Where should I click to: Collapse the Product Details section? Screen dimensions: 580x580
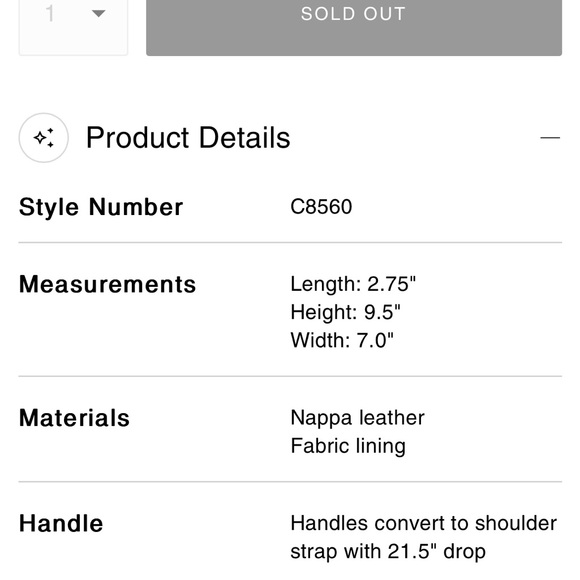pos(550,138)
